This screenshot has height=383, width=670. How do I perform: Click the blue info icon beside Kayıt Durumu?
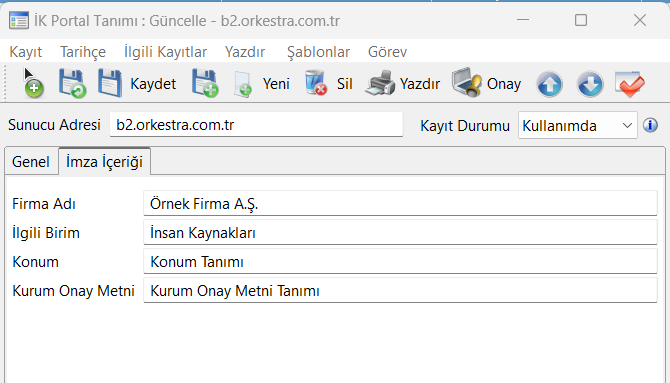click(x=650, y=125)
